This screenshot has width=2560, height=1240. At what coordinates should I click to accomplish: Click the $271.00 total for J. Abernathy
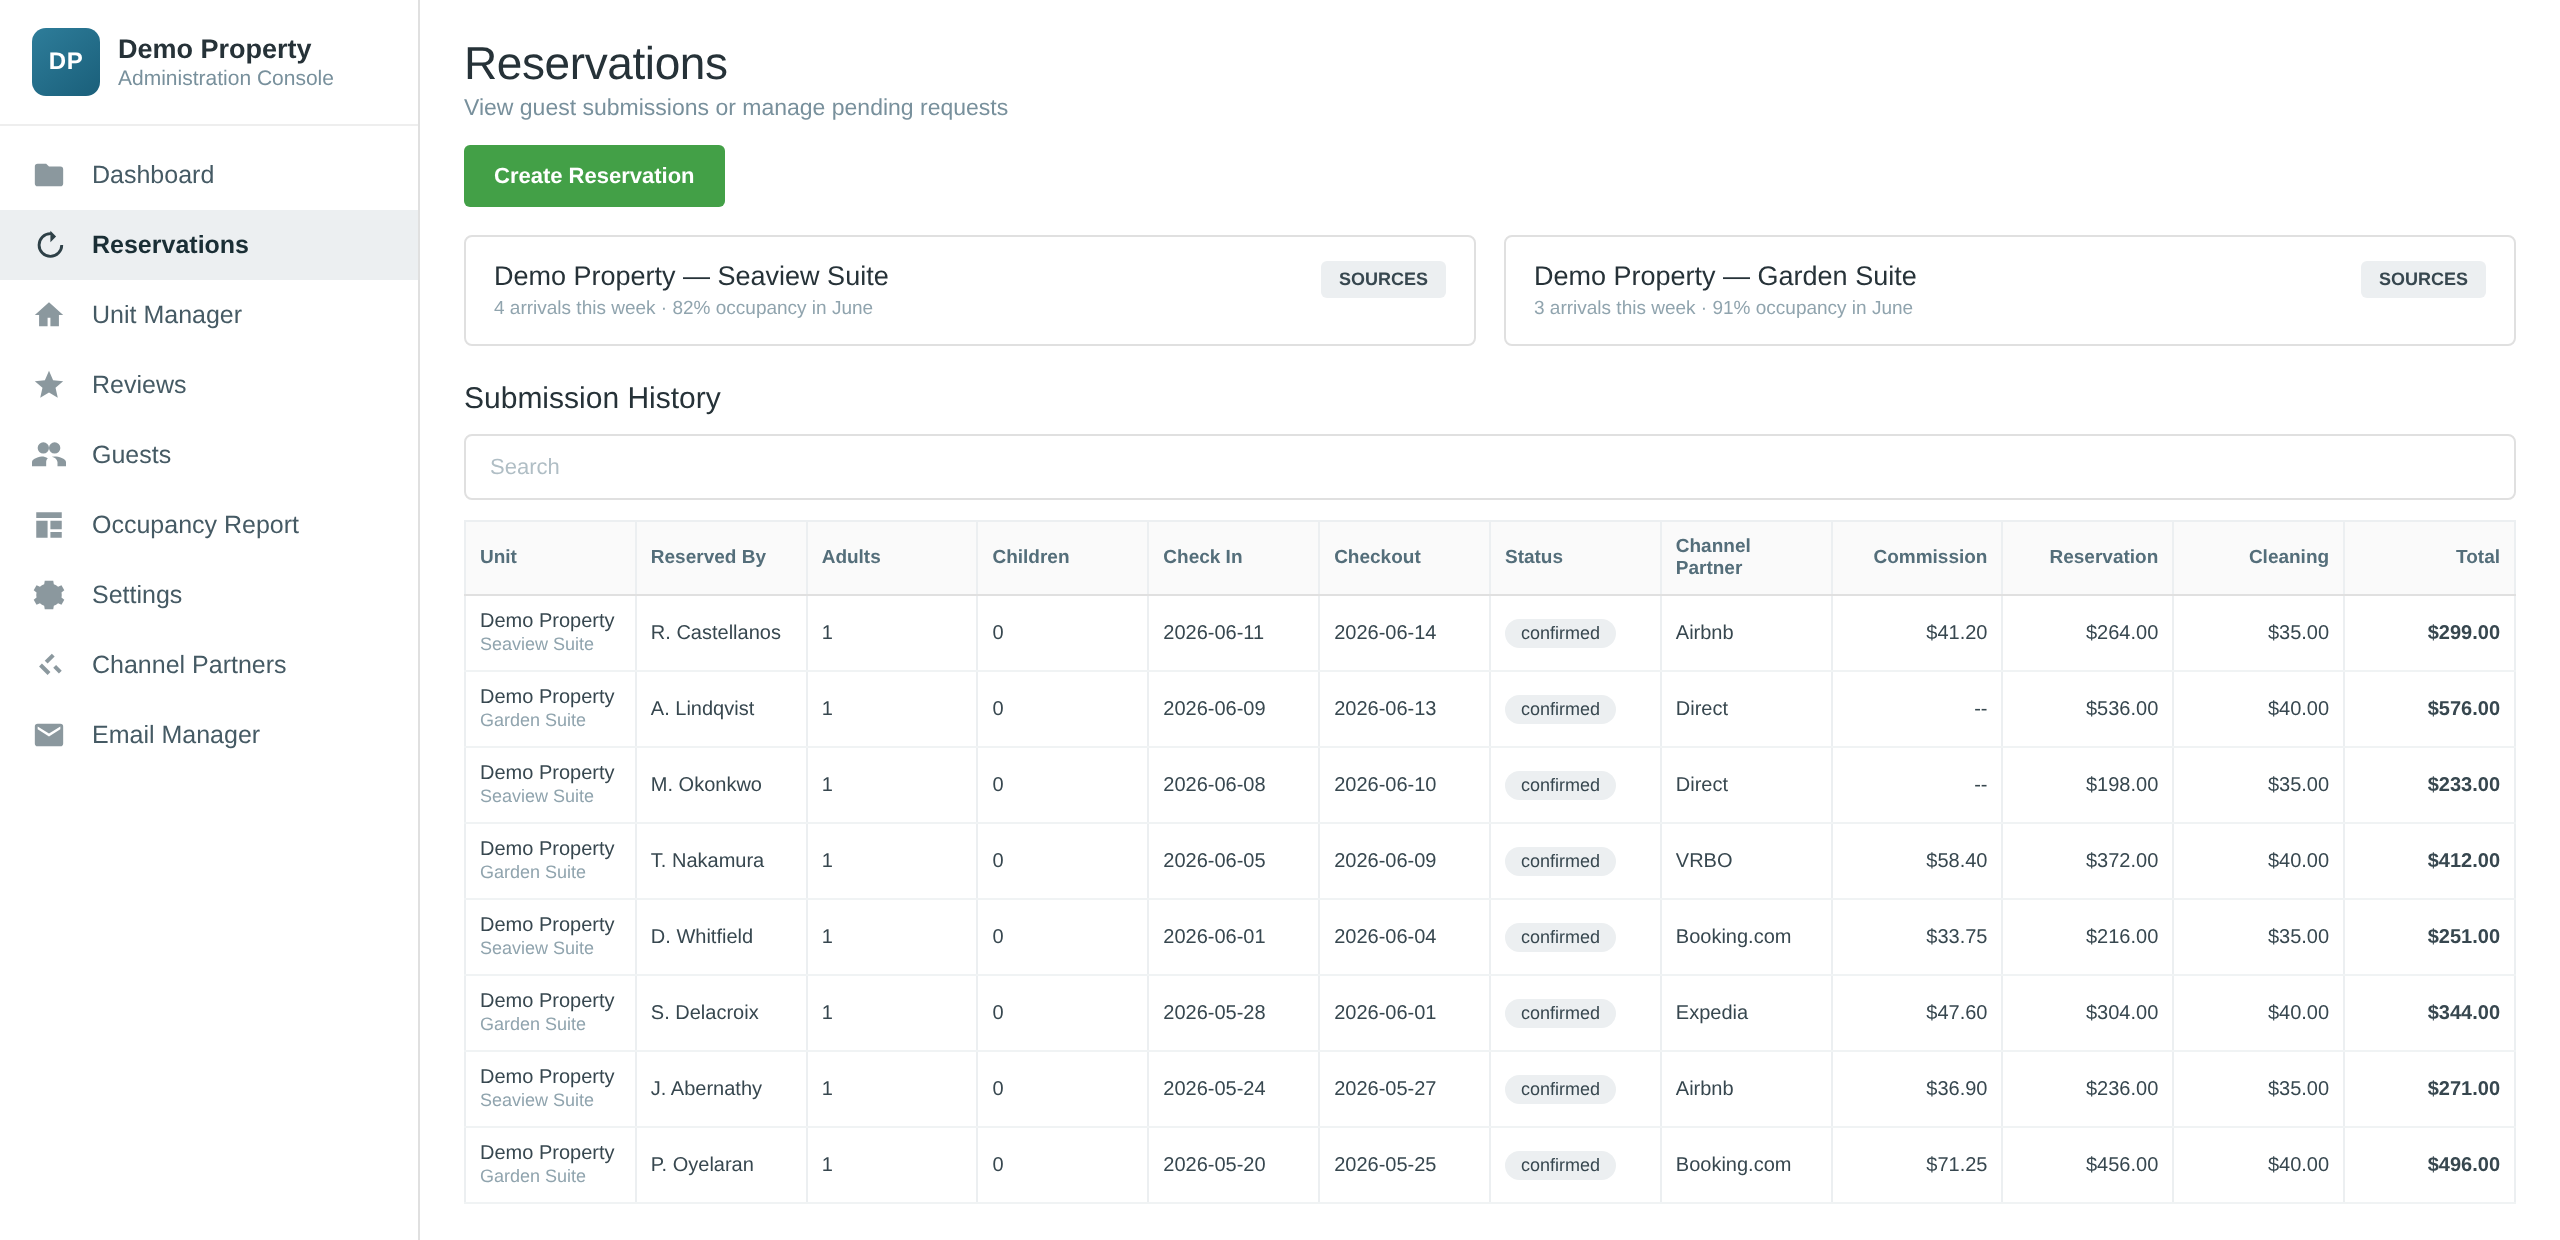click(2463, 1089)
